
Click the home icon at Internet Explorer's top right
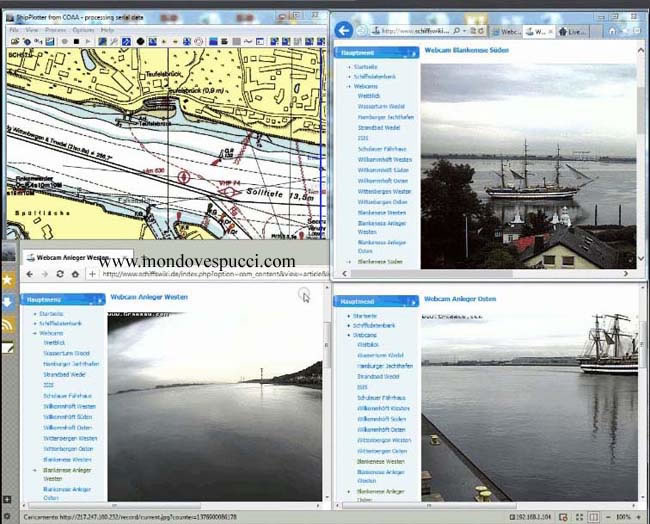click(x=612, y=31)
